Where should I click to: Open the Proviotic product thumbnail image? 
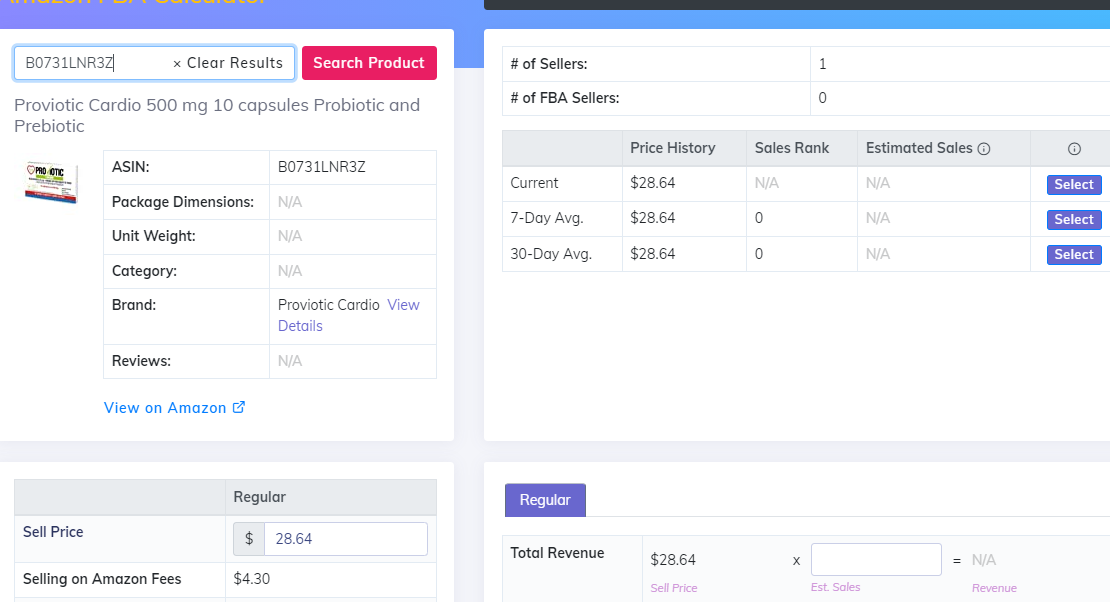[52, 182]
